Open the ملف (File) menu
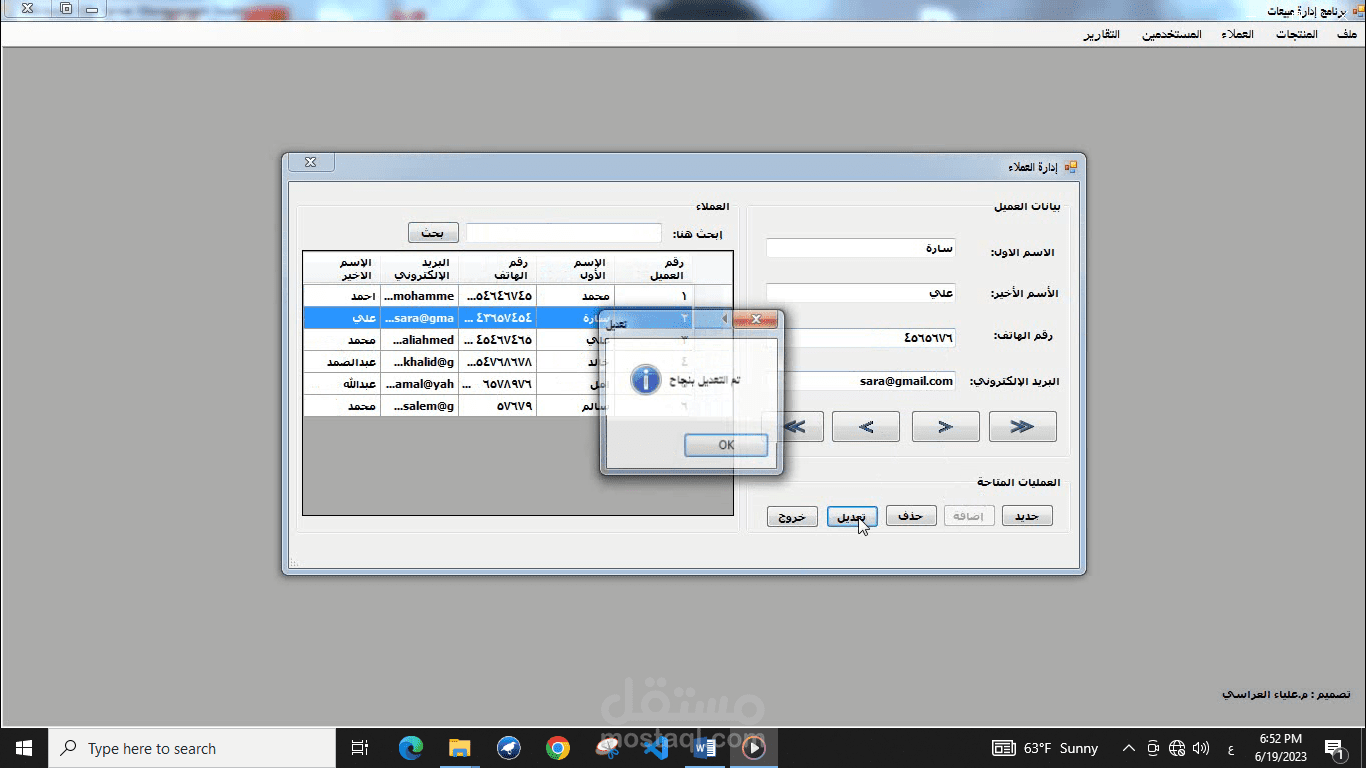This screenshot has width=1366, height=768. click(1347, 34)
